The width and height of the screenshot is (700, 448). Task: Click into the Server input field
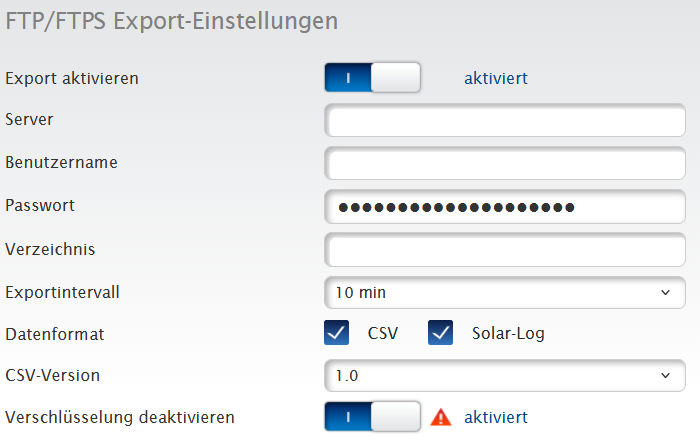[504, 121]
